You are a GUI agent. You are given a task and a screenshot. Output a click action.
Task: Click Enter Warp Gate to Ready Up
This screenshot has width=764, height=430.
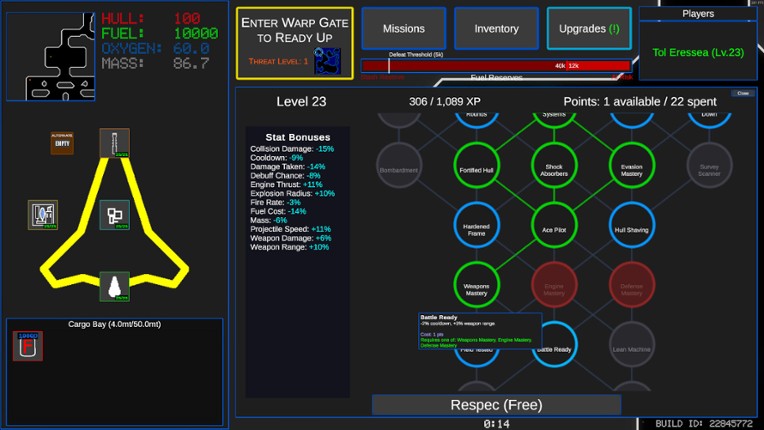point(295,43)
